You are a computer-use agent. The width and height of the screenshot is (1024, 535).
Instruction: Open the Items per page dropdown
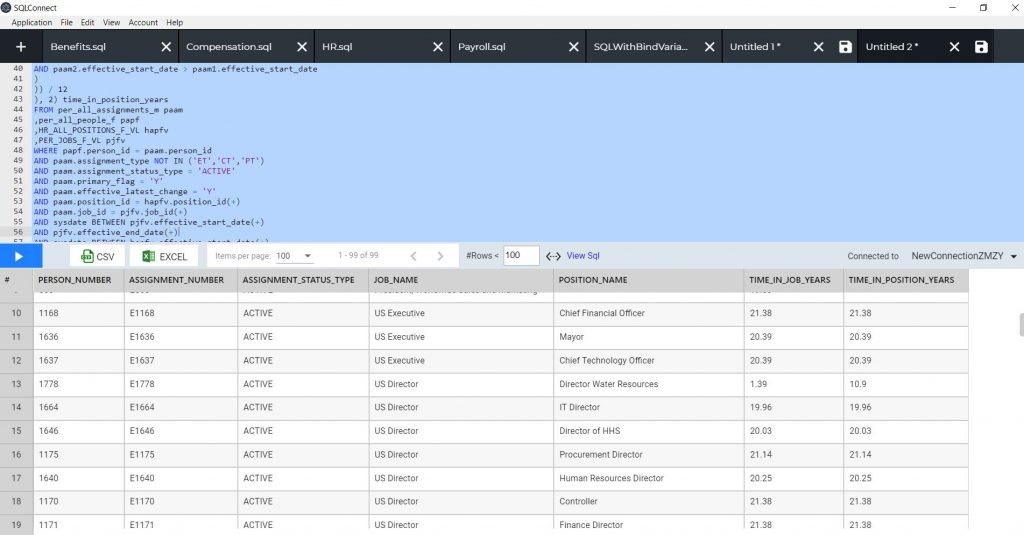click(x=294, y=255)
